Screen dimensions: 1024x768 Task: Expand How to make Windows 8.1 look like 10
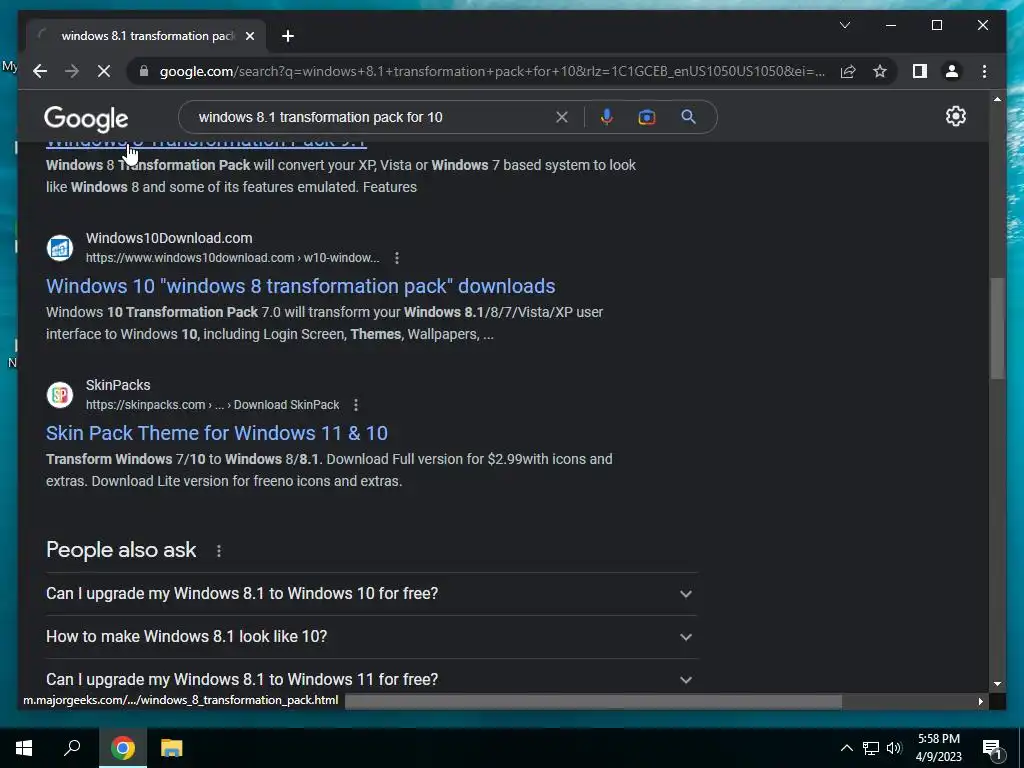pos(371,637)
